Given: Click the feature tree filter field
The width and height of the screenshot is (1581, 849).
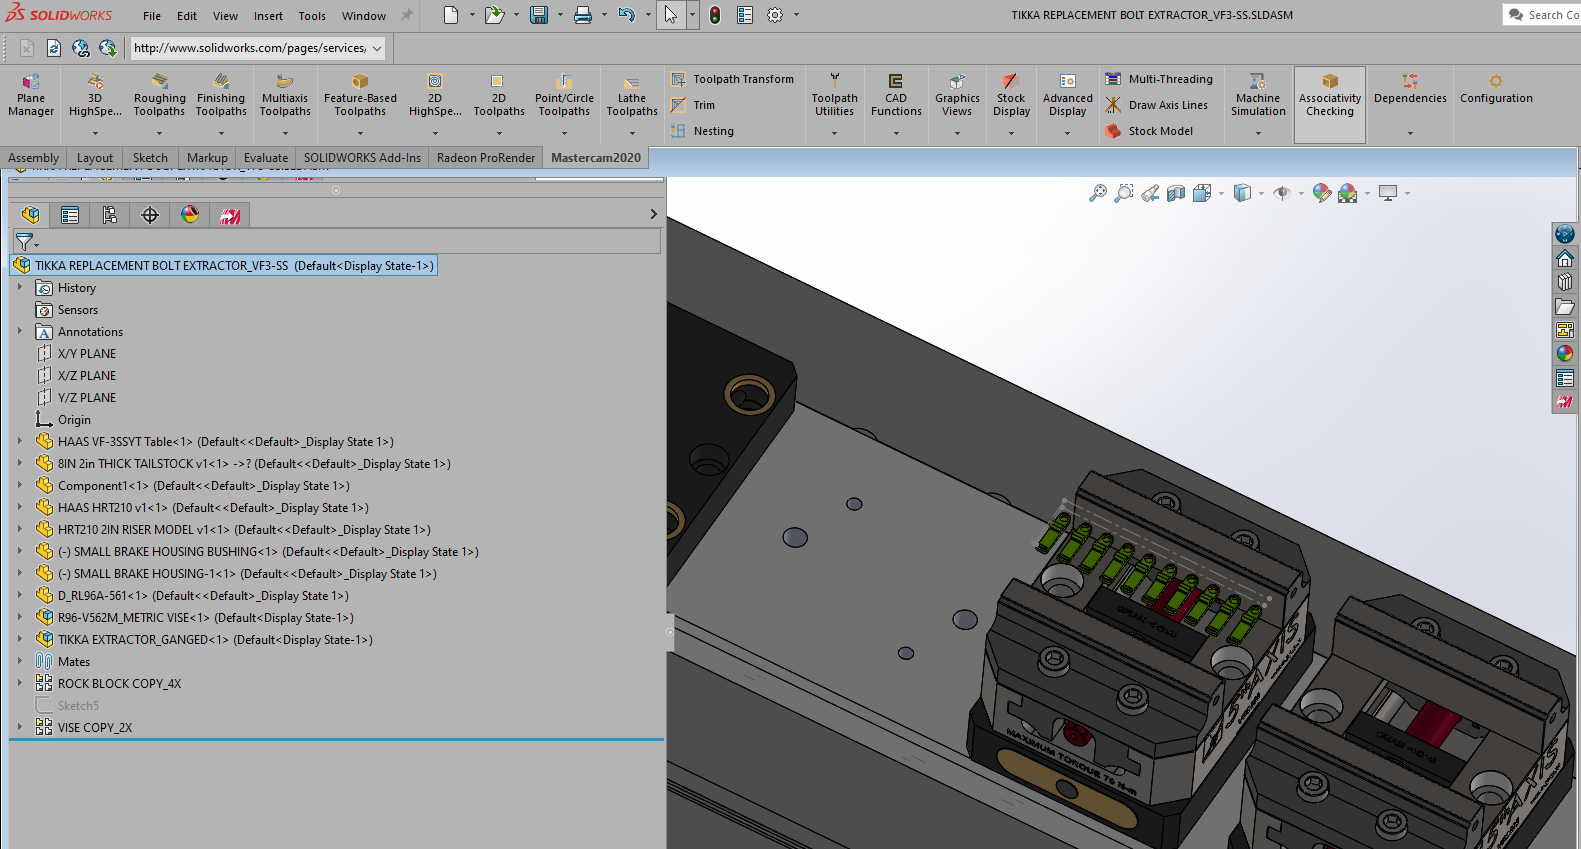Looking at the screenshot, I should click(x=336, y=241).
